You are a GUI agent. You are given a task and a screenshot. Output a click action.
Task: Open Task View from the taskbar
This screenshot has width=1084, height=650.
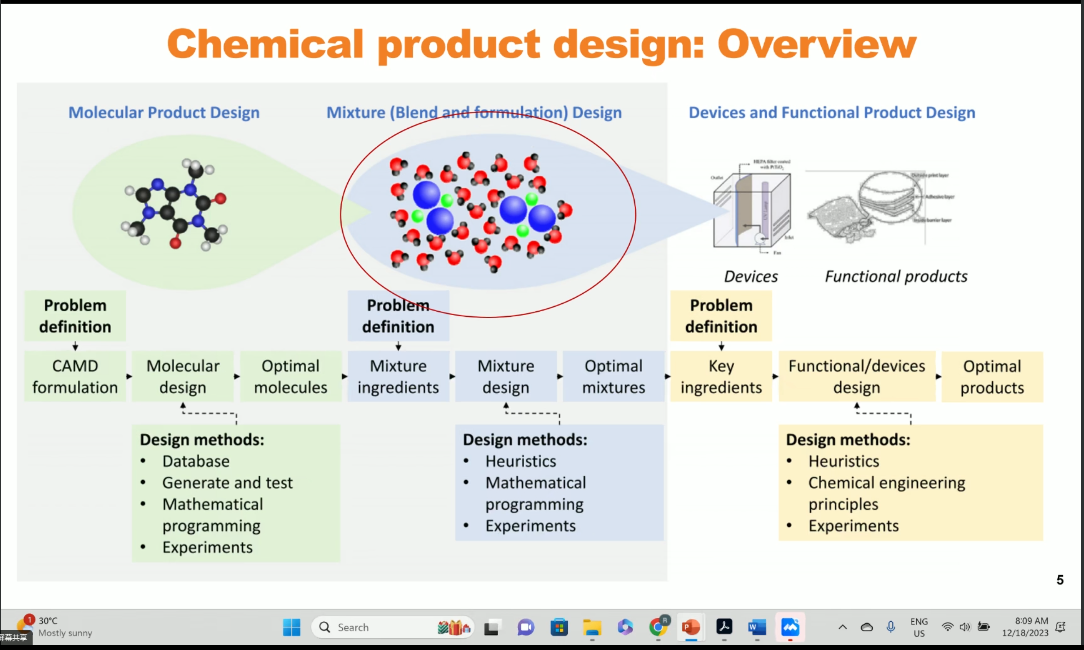(x=492, y=627)
